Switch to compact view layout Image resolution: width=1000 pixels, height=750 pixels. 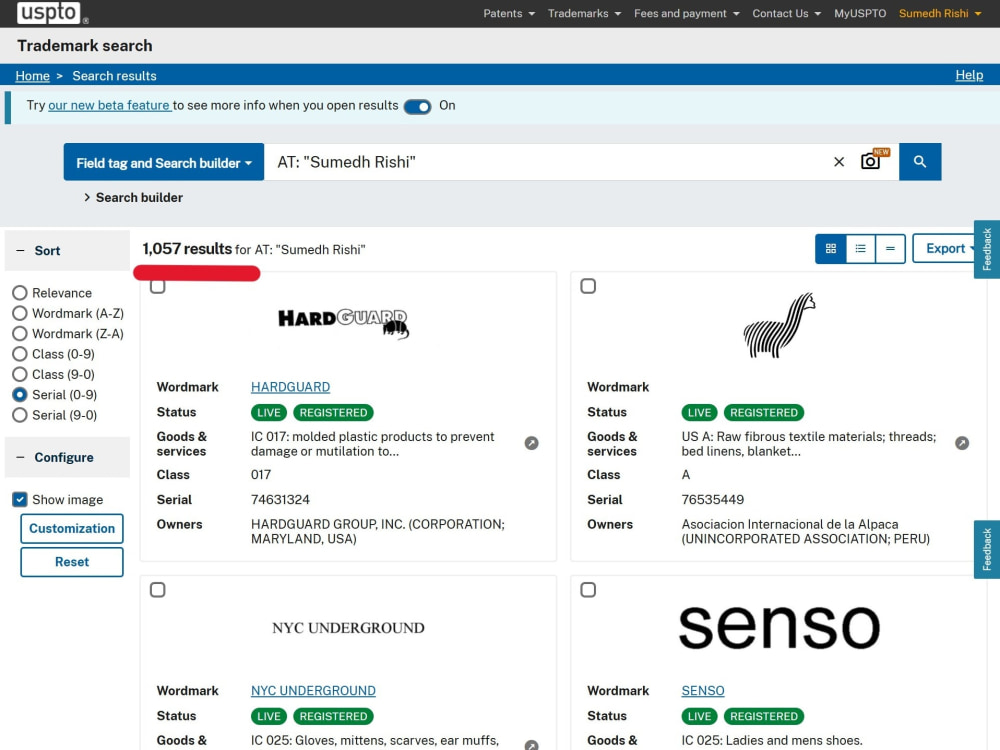point(890,249)
